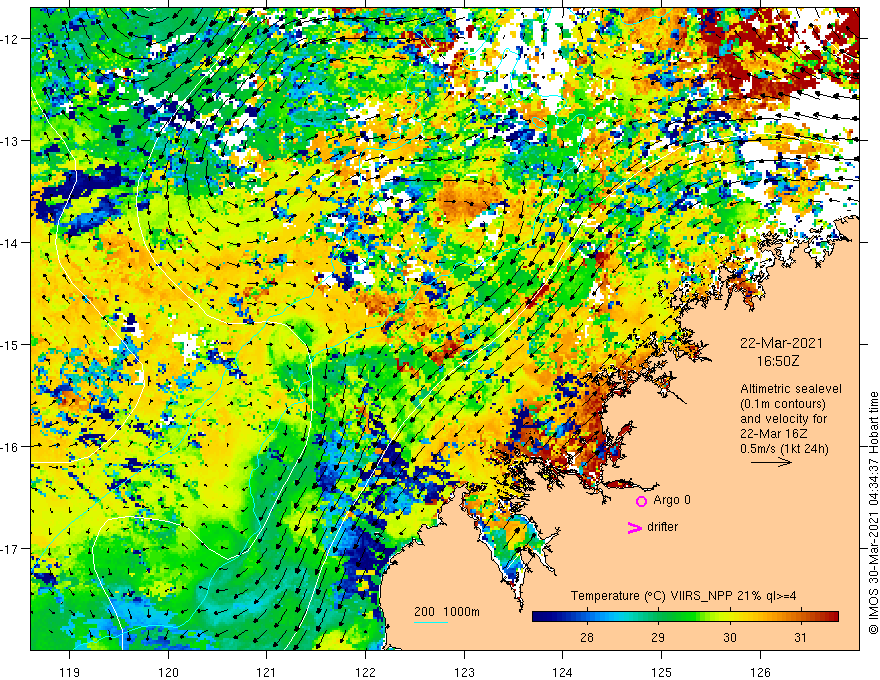
Task: Click the '29' color bar tick label
Action: pyautogui.click(x=658, y=637)
